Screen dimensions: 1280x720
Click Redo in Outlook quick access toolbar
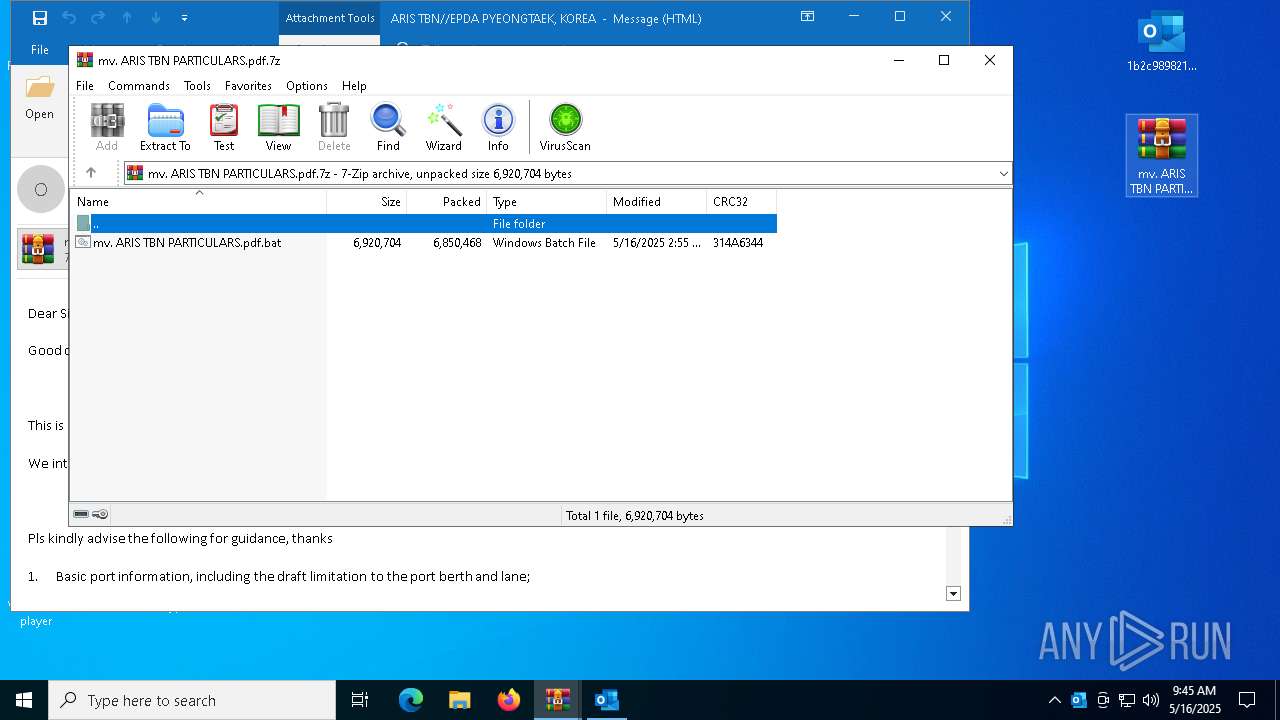pyautogui.click(x=98, y=18)
